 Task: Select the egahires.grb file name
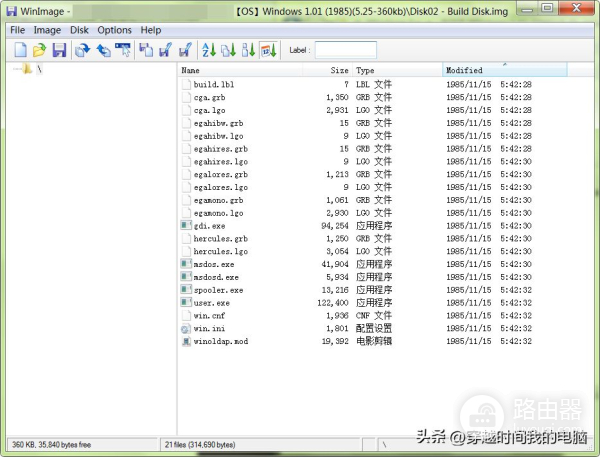[x=221, y=149]
